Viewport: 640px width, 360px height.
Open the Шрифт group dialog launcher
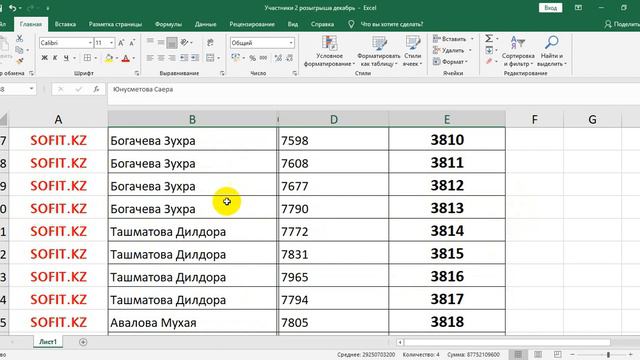click(x=137, y=73)
